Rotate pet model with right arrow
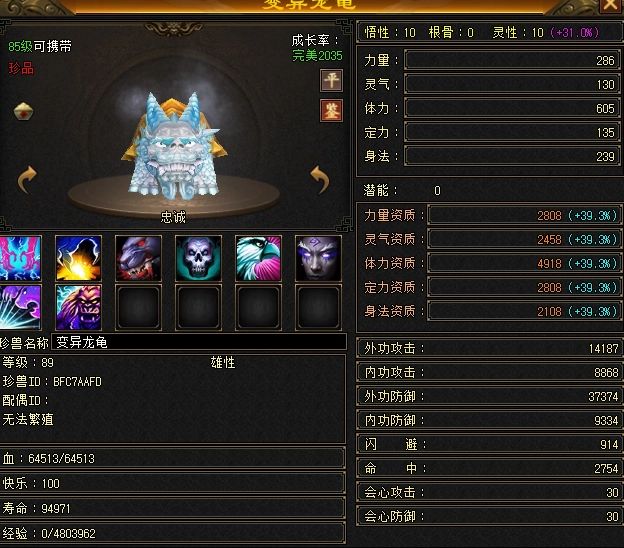Viewport: 624px width, 548px height. (320, 179)
